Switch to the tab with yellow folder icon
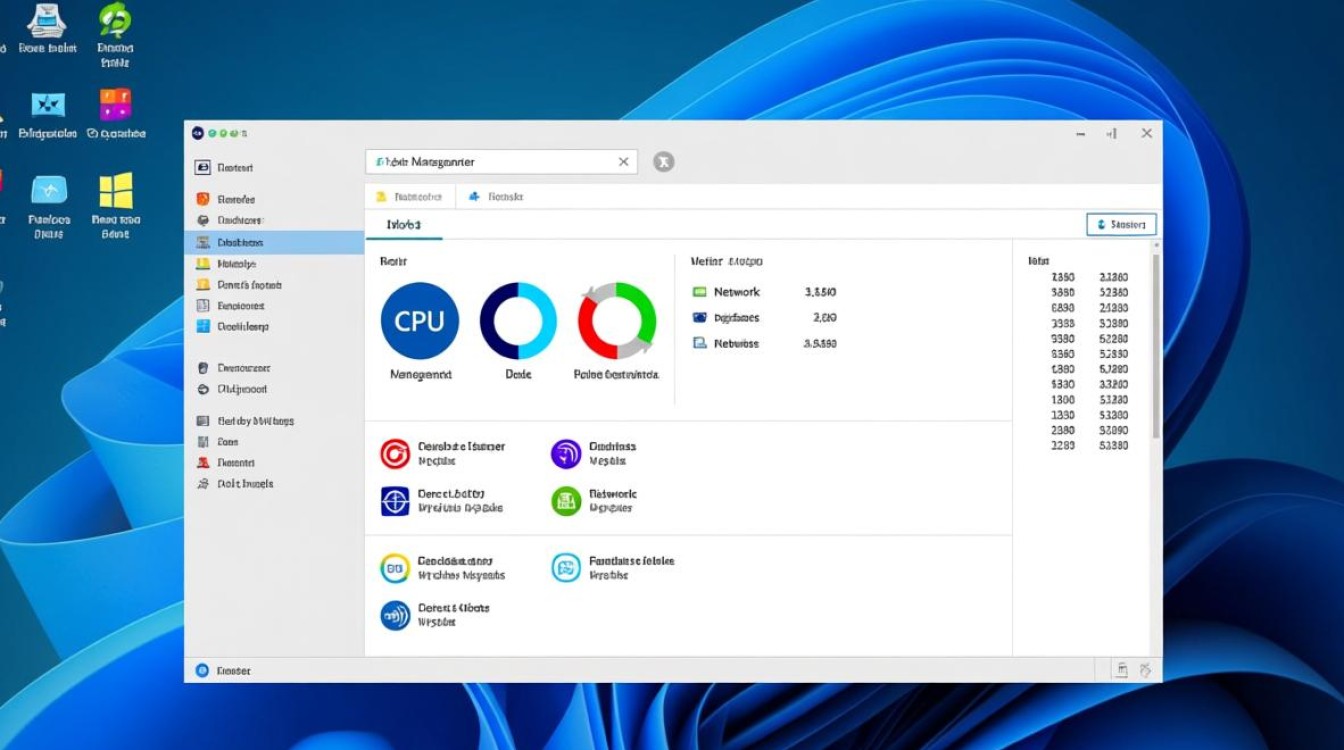Image resolution: width=1344 pixels, height=750 pixels. point(410,197)
